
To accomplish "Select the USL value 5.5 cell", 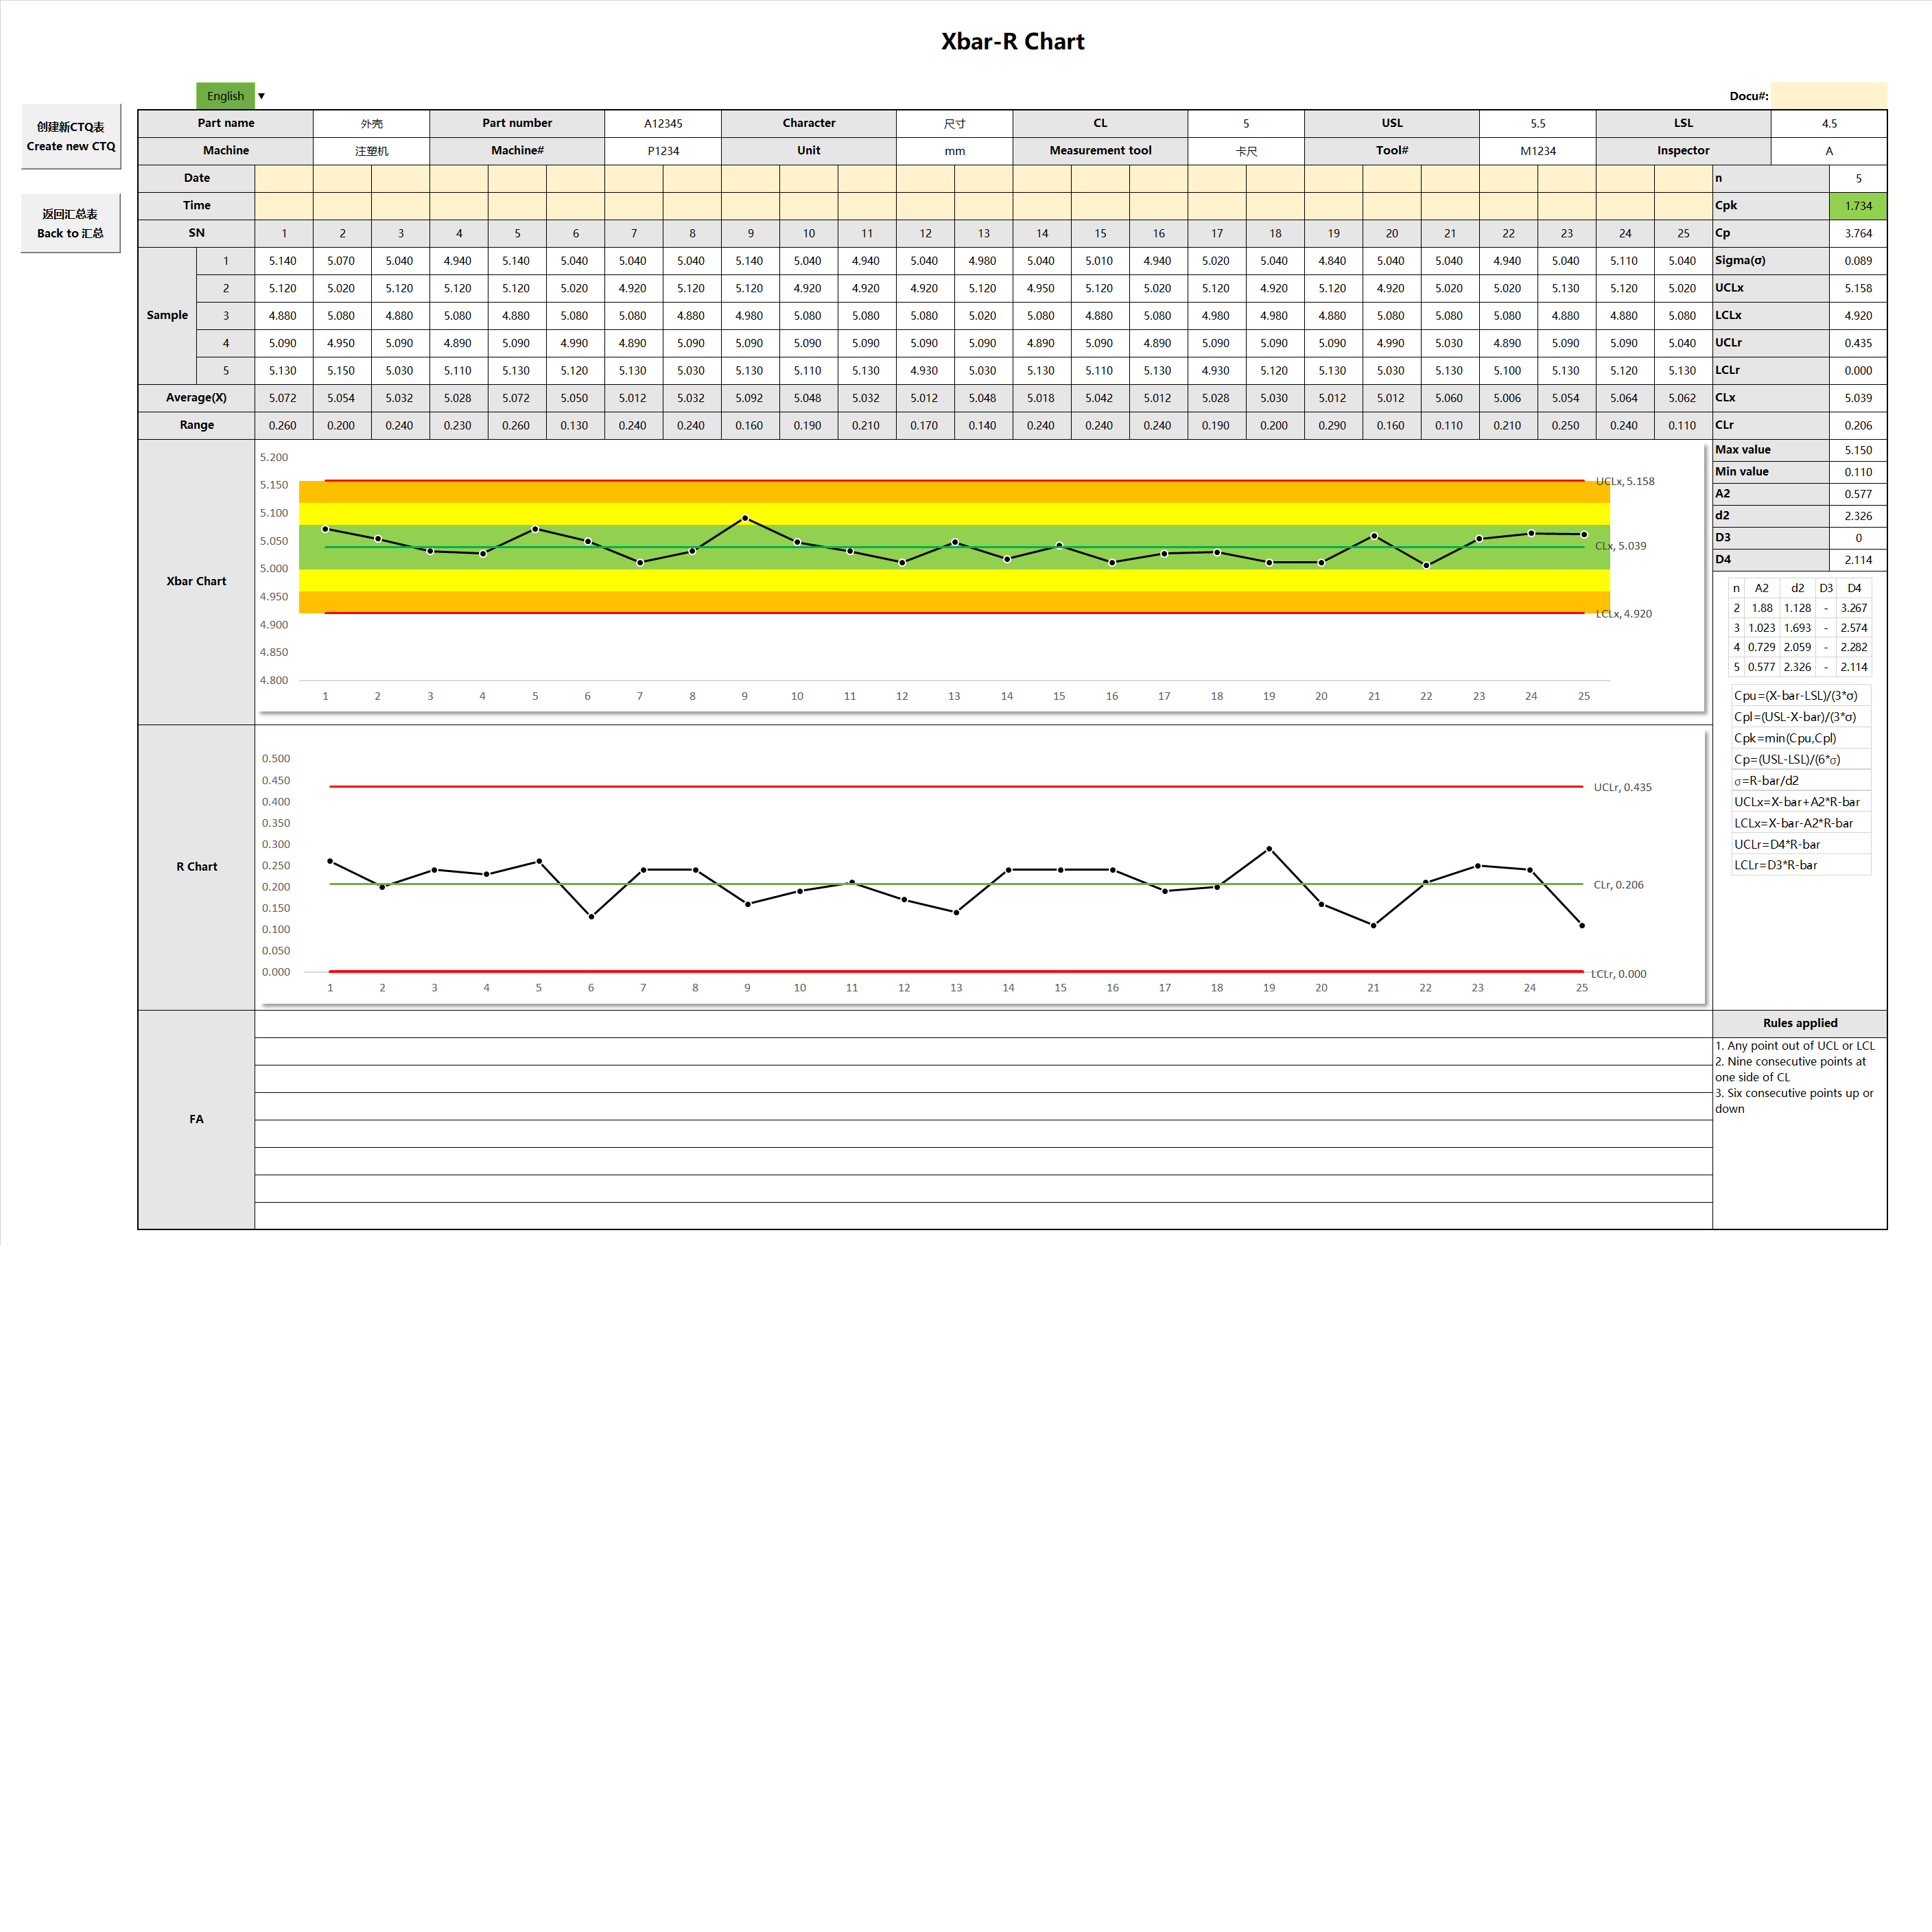I will 1538,123.
